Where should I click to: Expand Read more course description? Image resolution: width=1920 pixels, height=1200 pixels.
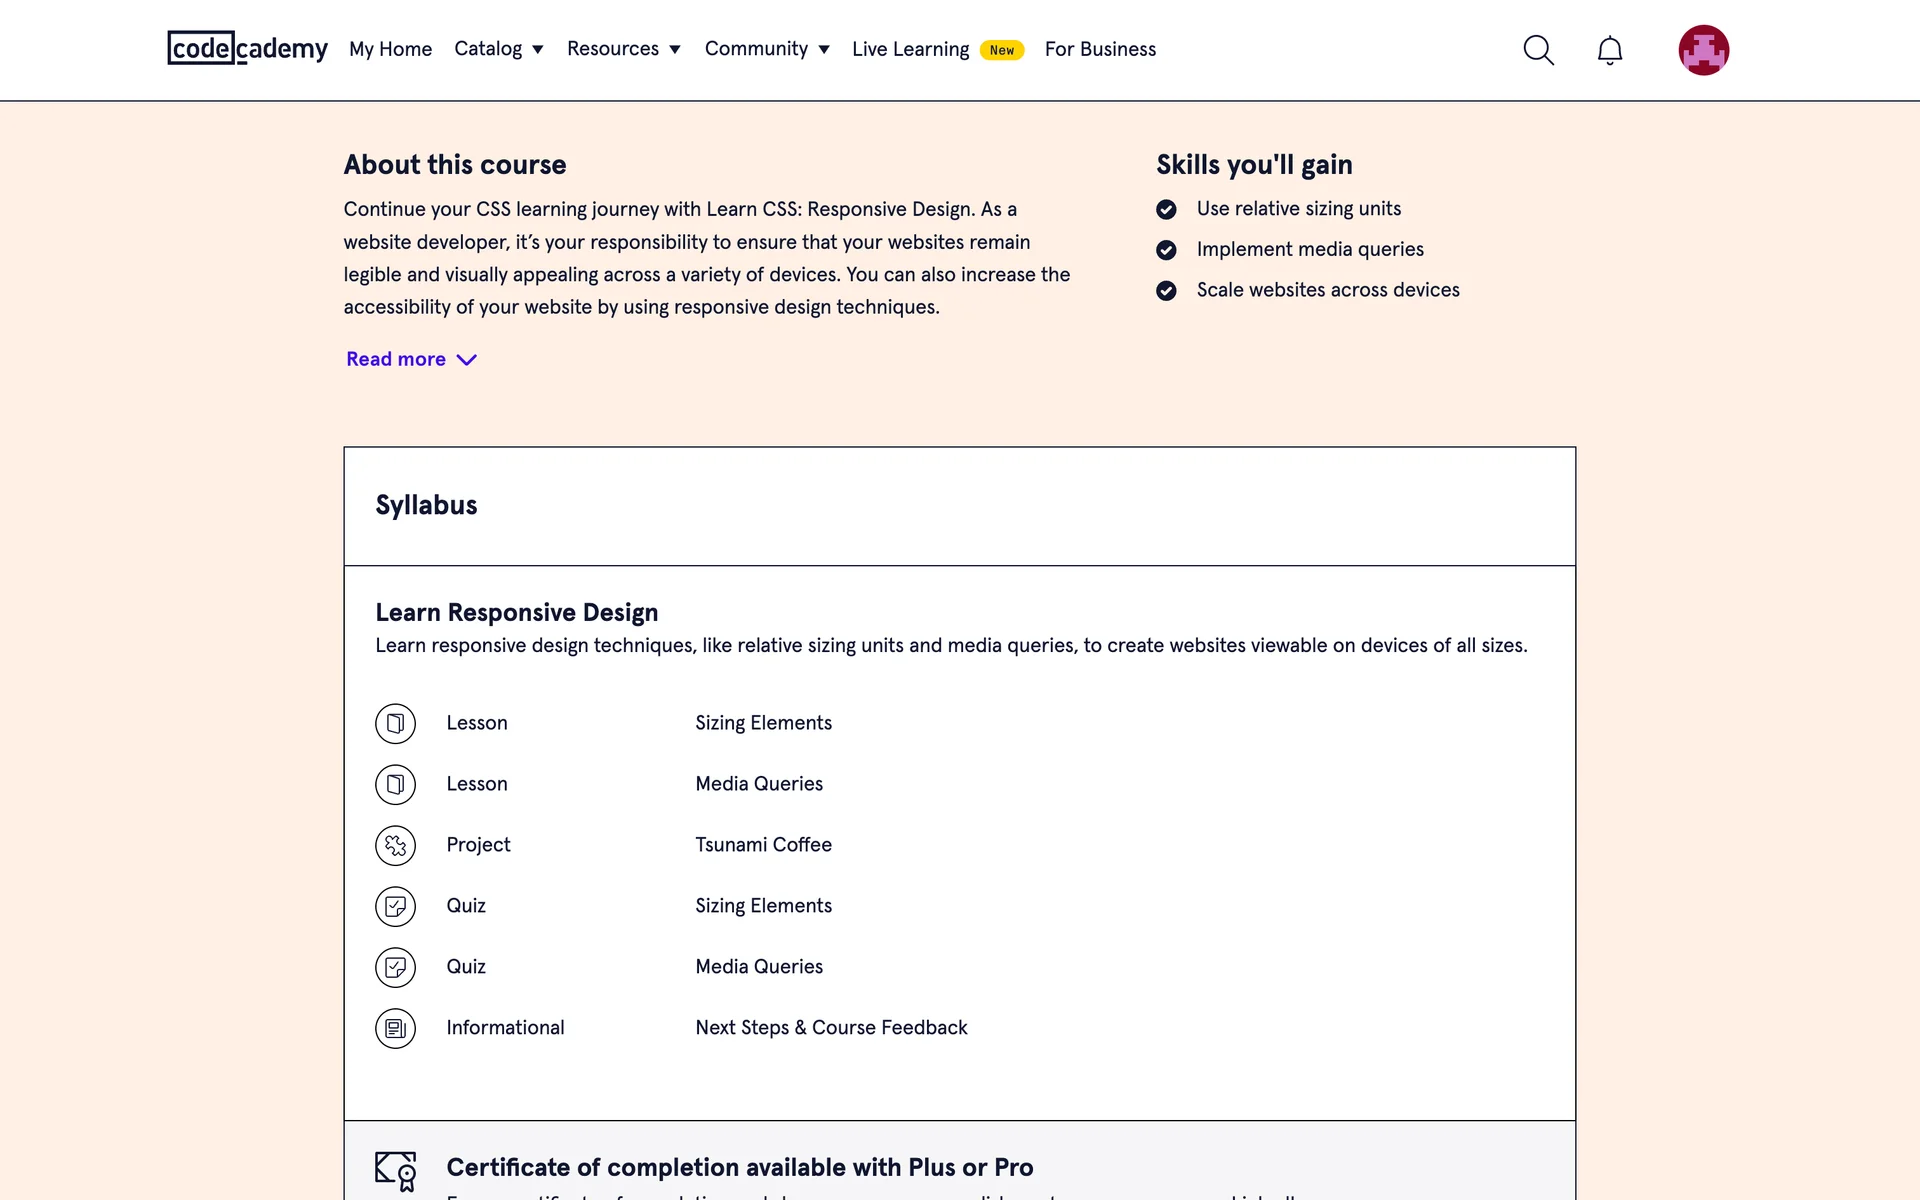point(411,359)
